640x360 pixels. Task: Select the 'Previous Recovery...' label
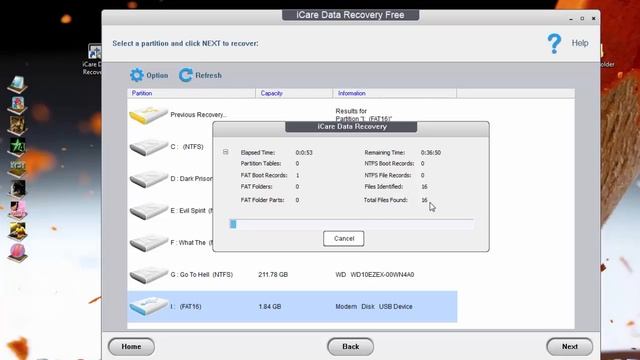click(198, 115)
